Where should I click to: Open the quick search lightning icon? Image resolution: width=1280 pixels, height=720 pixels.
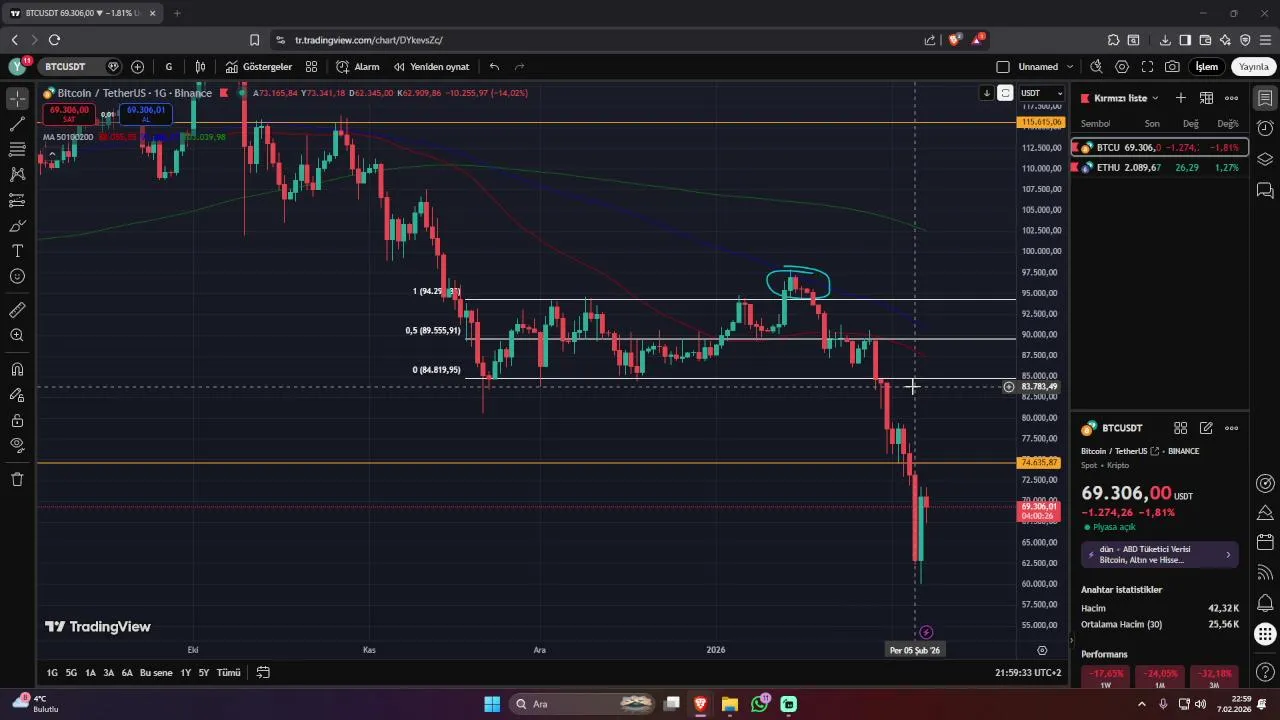[1097, 67]
